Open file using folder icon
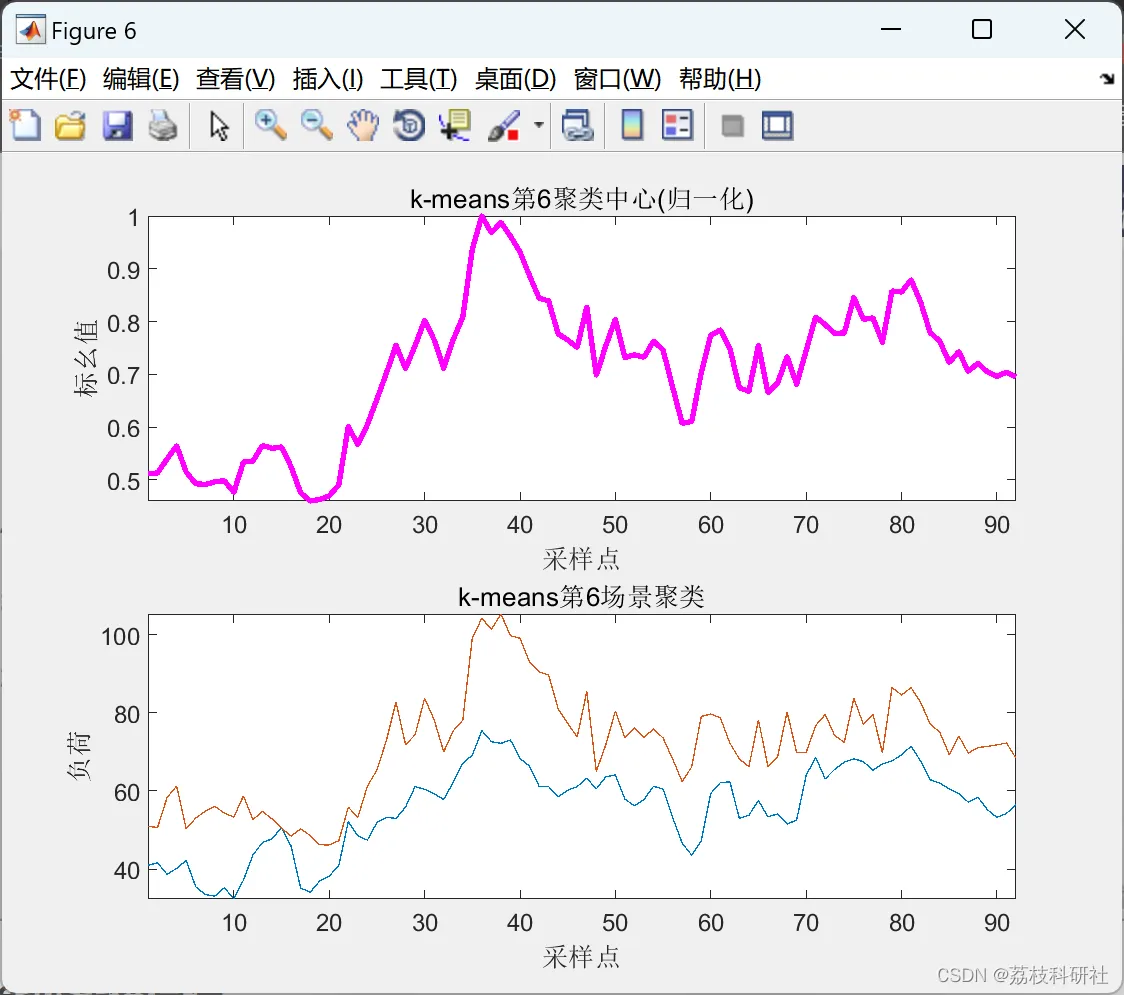This screenshot has width=1124, height=995. pyautogui.click(x=70, y=125)
